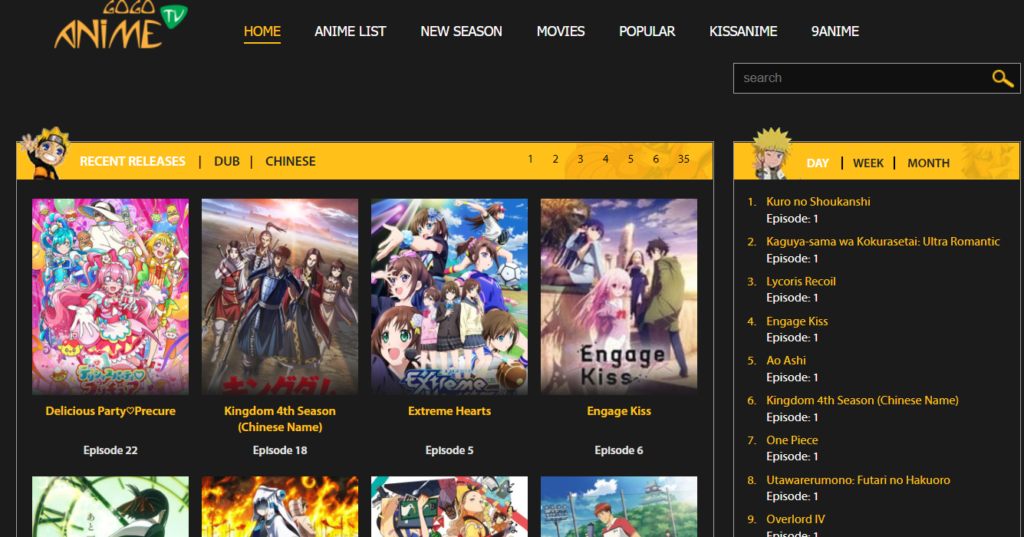
Task: Go to releases page 6
Action: coord(656,159)
